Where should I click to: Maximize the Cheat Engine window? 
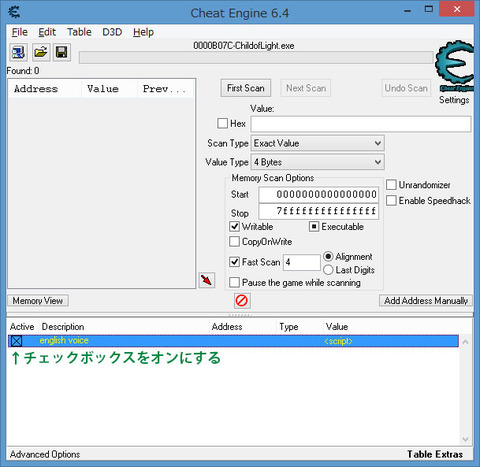coord(429,9)
